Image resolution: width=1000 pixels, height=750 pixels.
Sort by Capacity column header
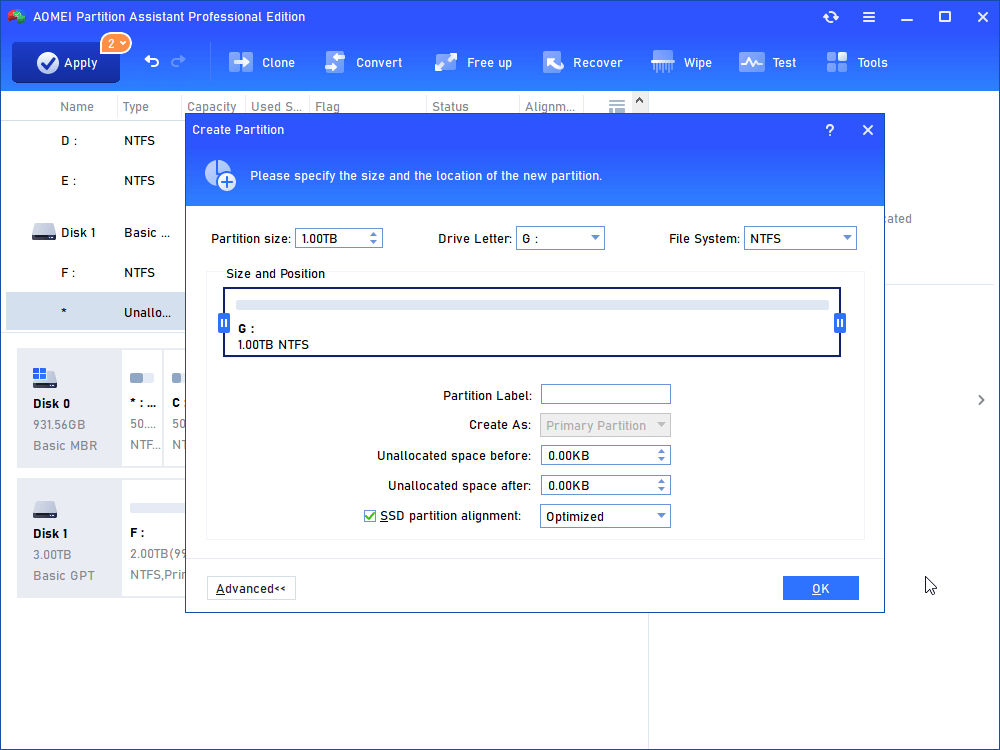coord(211,107)
